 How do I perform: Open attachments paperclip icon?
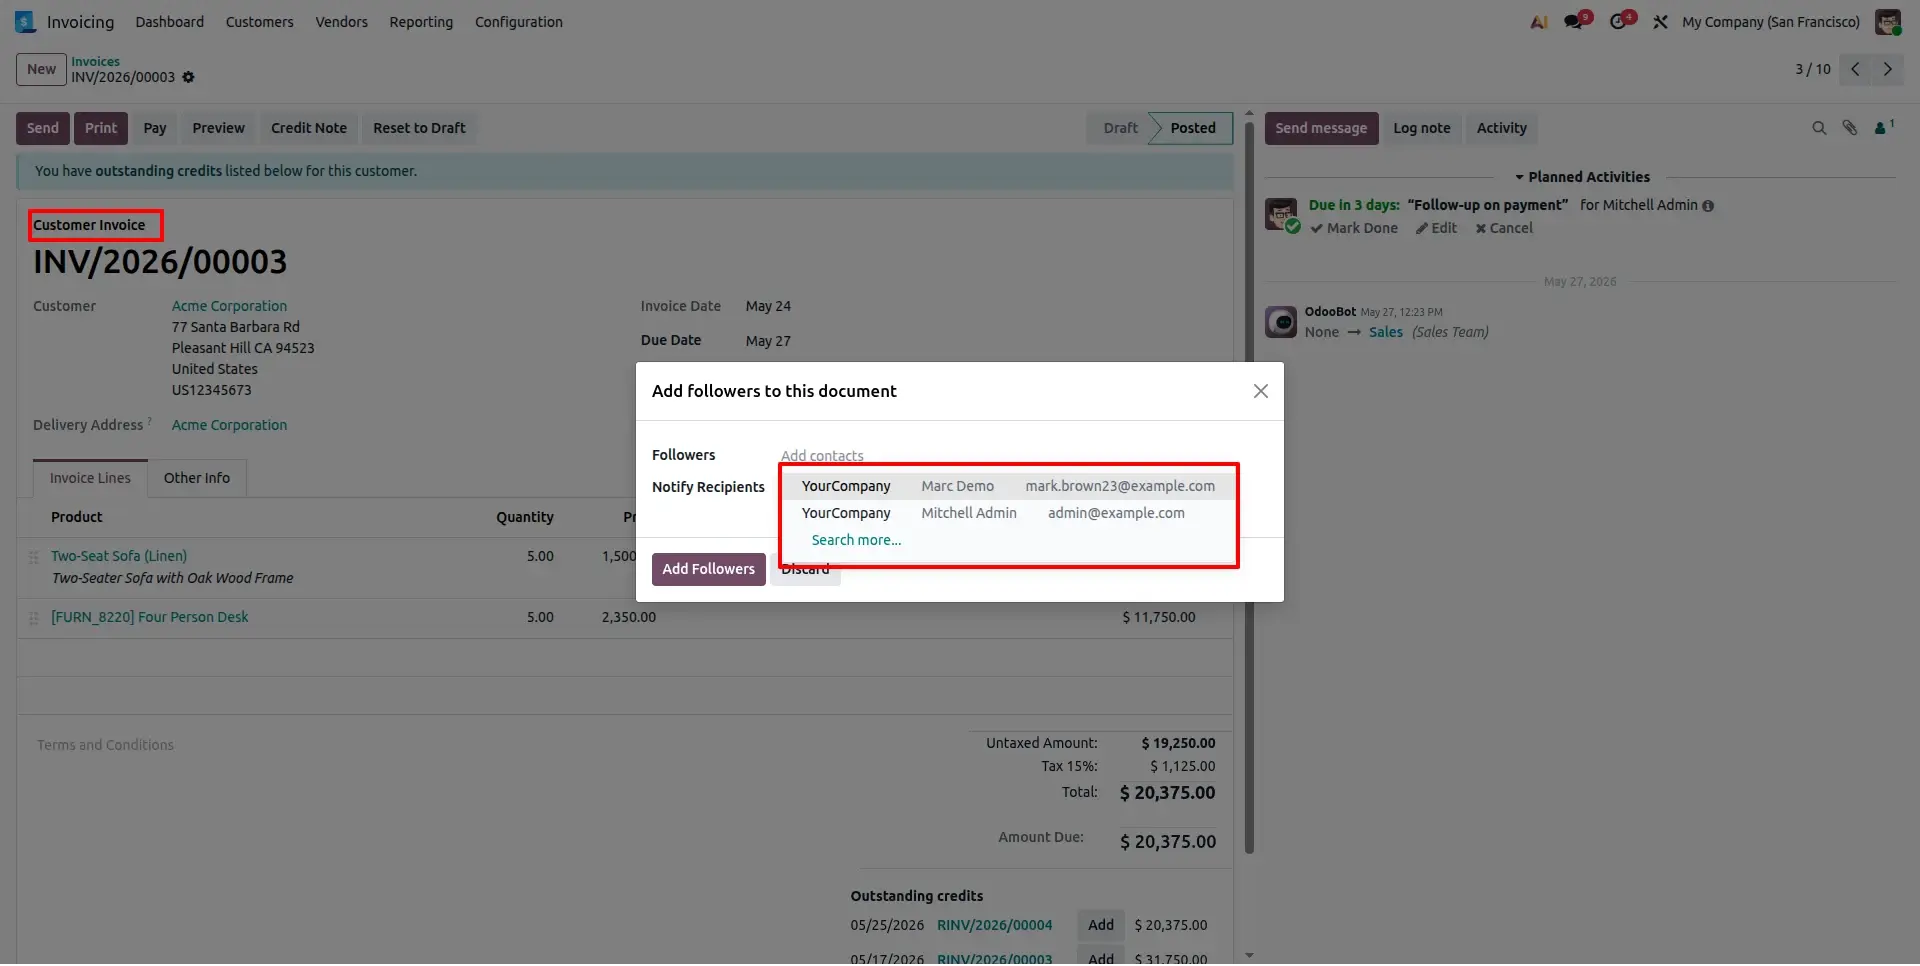point(1849,128)
